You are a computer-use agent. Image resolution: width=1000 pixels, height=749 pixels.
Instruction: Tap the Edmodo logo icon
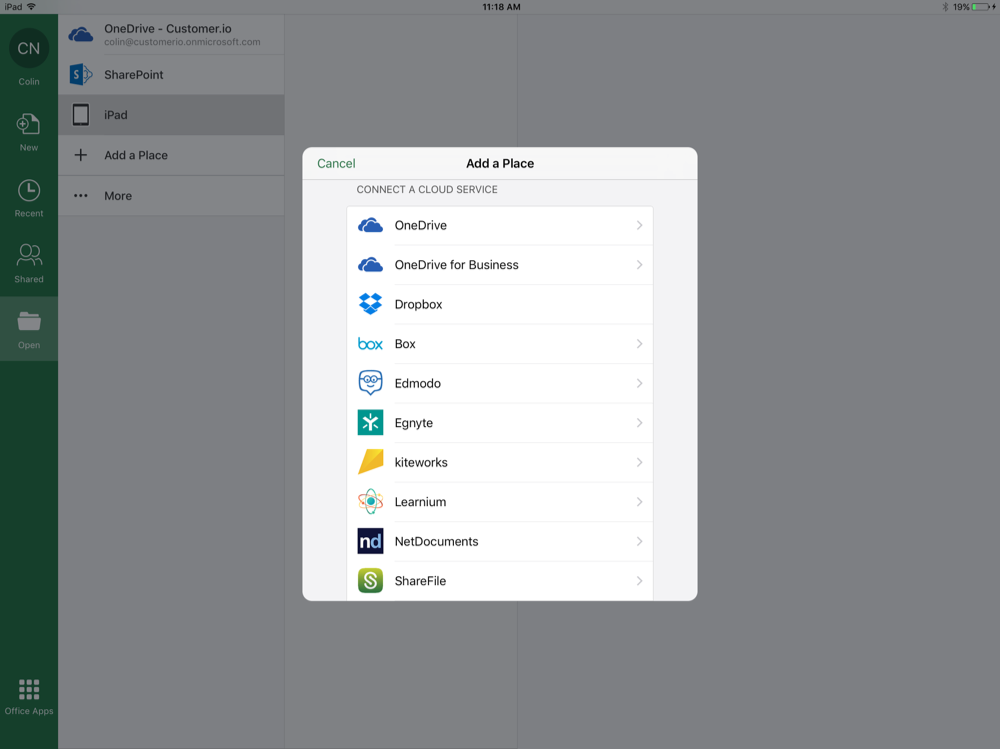[x=370, y=383]
